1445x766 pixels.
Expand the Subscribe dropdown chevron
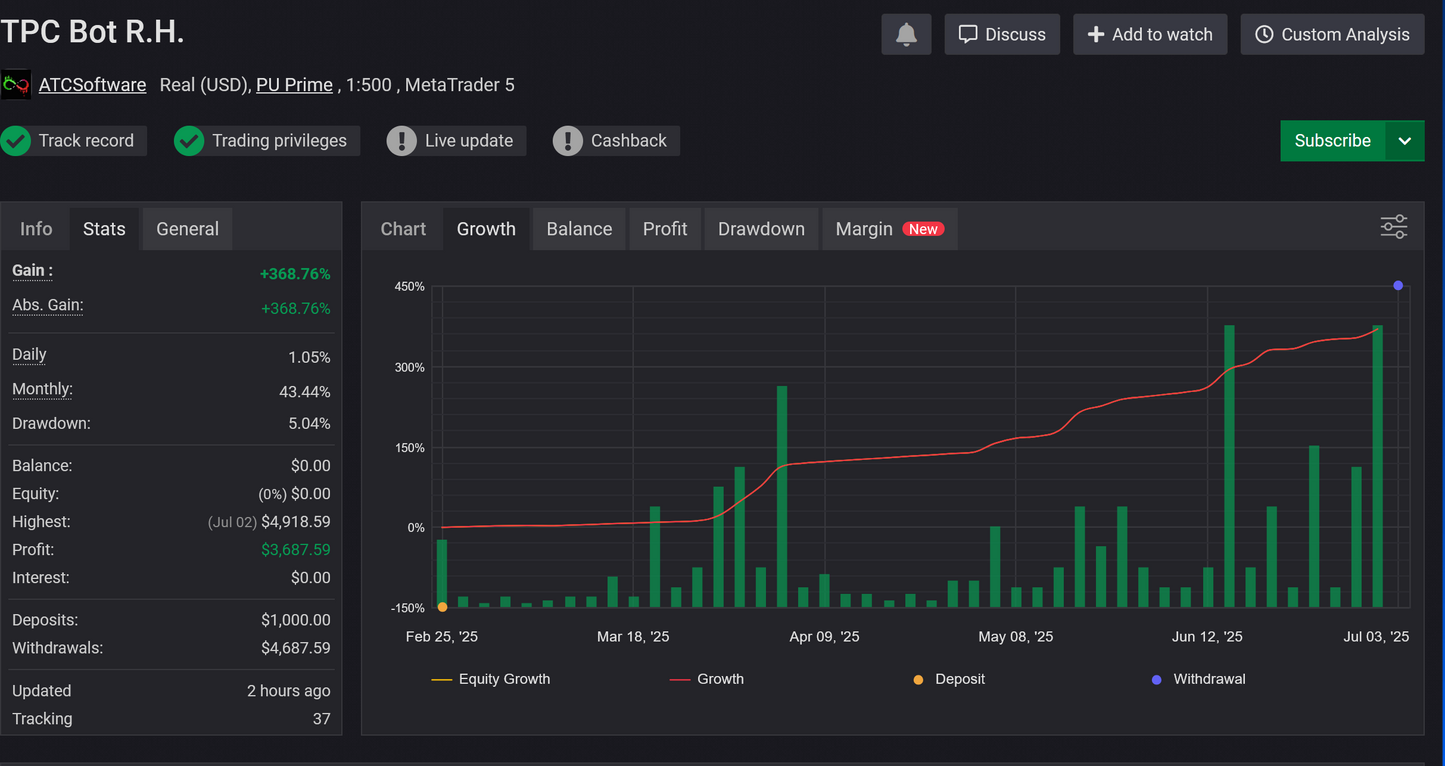[1405, 140]
